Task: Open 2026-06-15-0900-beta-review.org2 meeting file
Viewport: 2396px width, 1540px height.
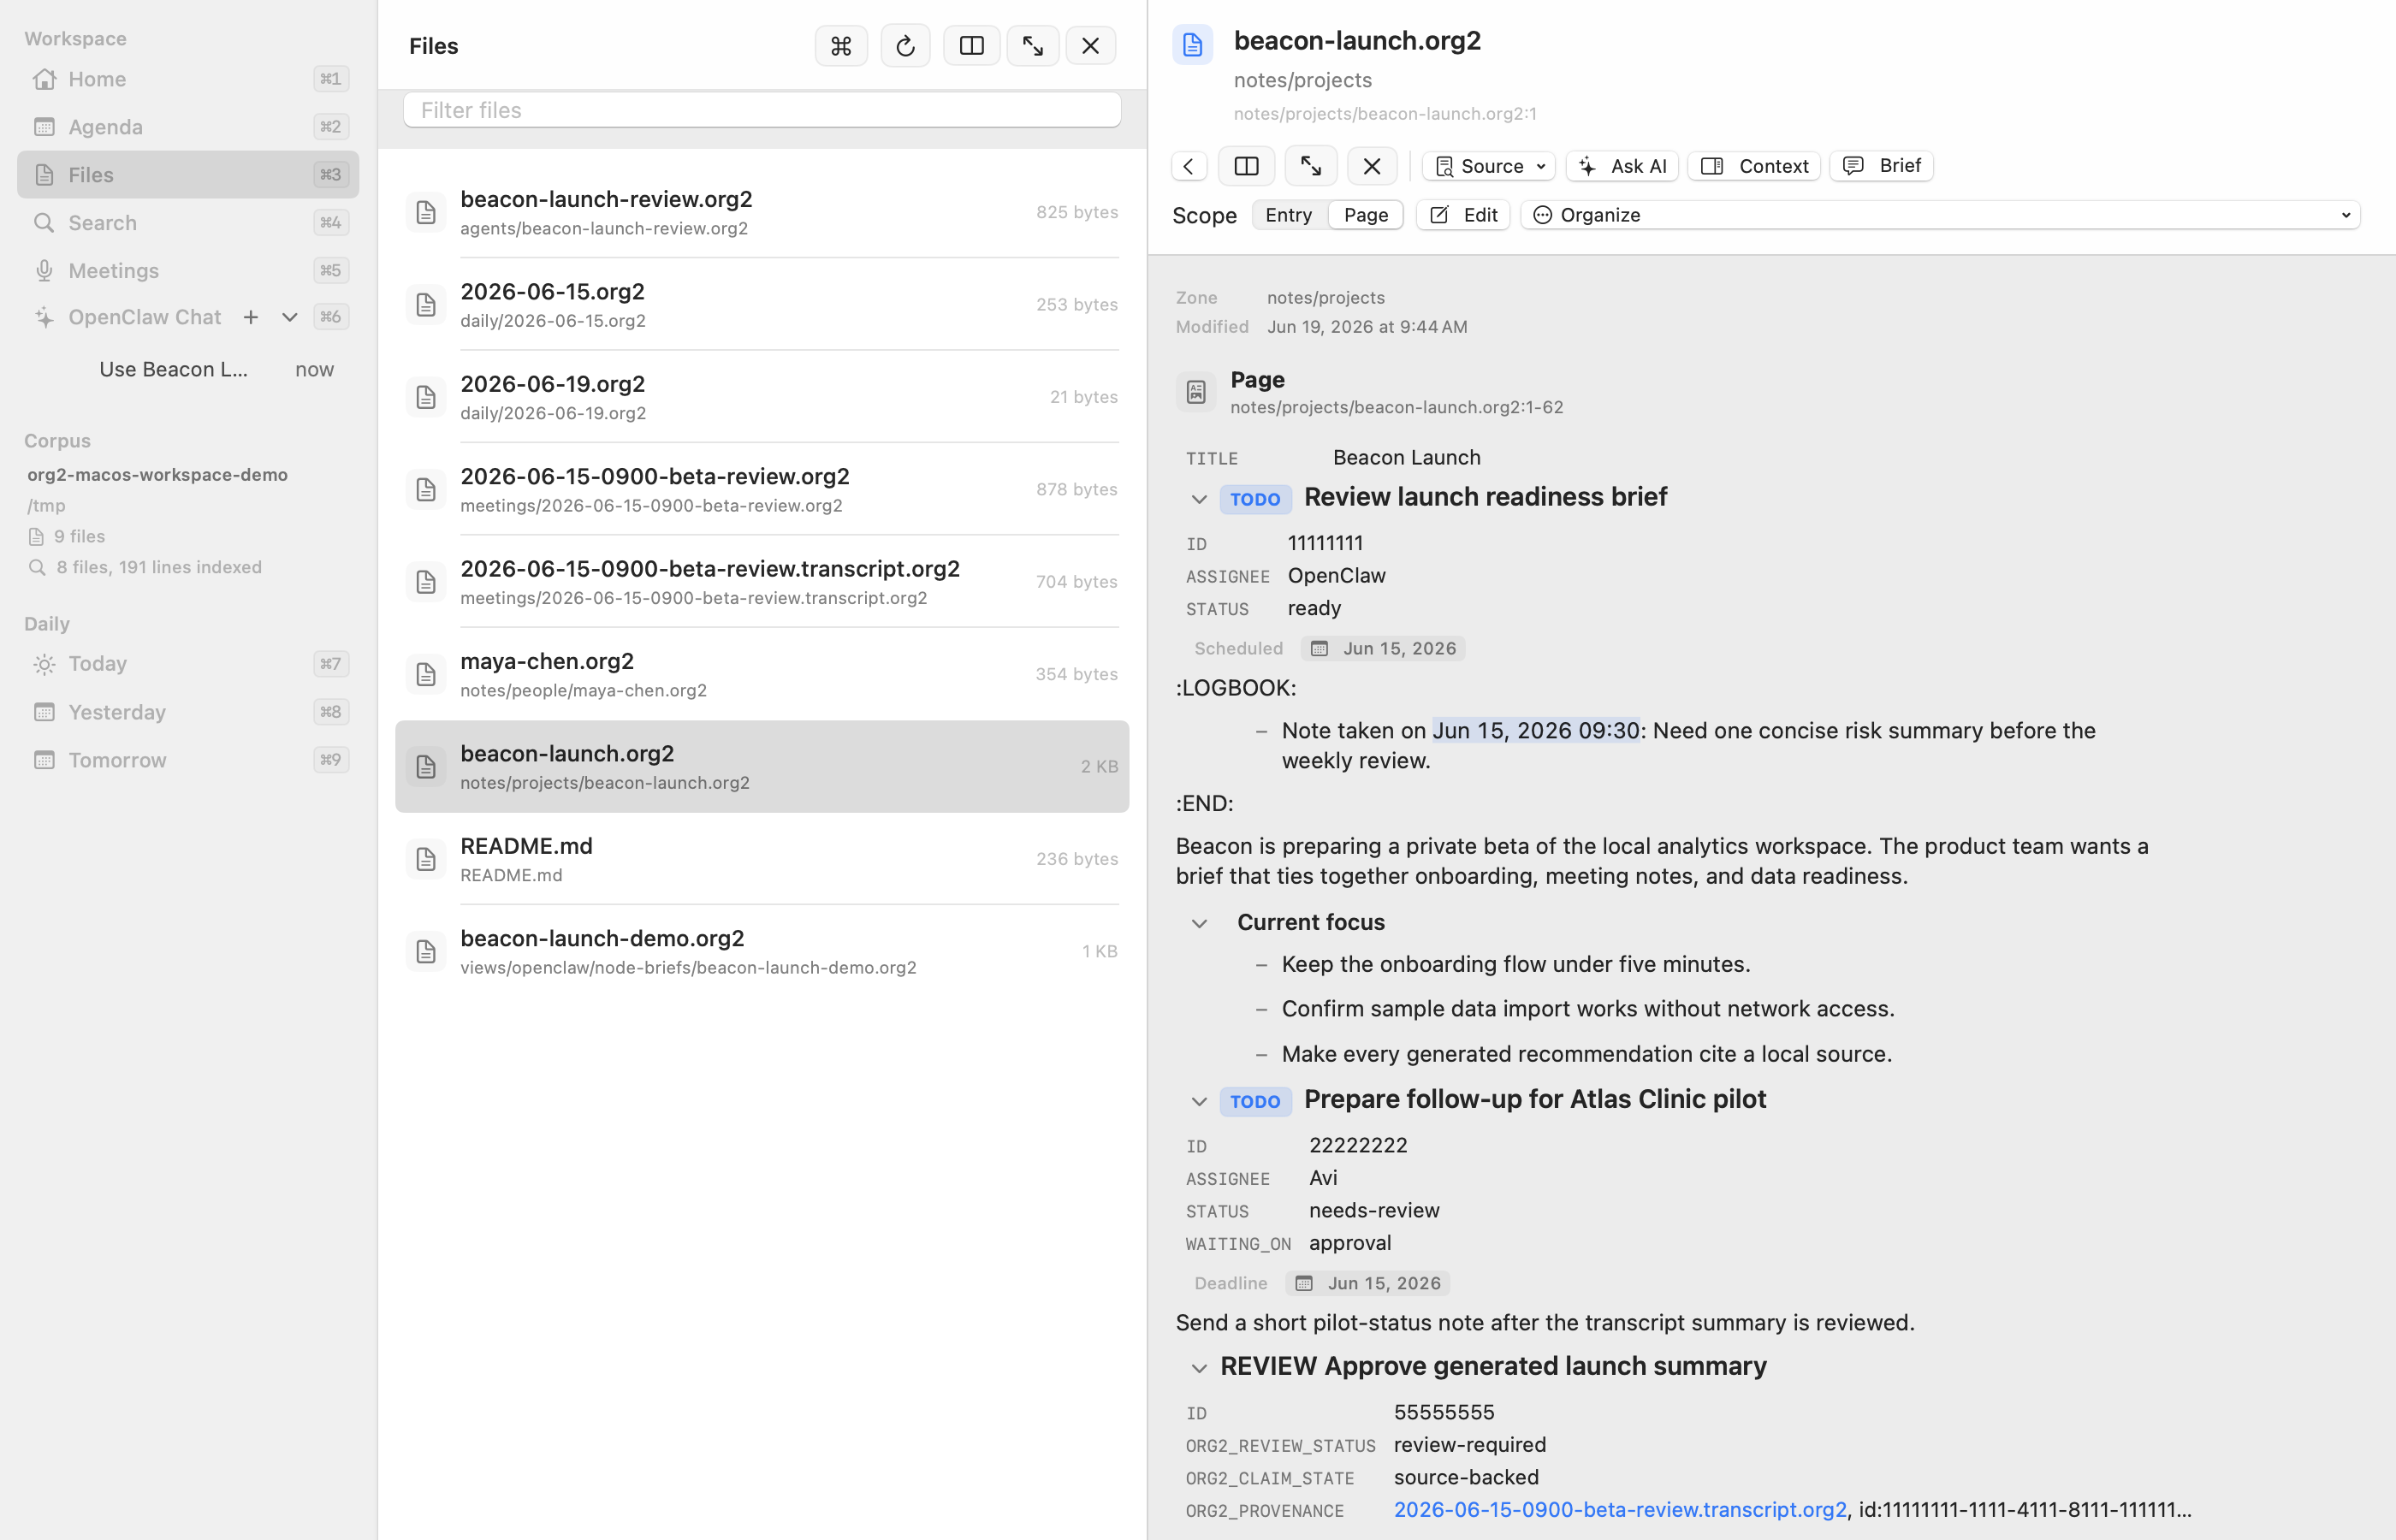Action: click(x=762, y=489)
